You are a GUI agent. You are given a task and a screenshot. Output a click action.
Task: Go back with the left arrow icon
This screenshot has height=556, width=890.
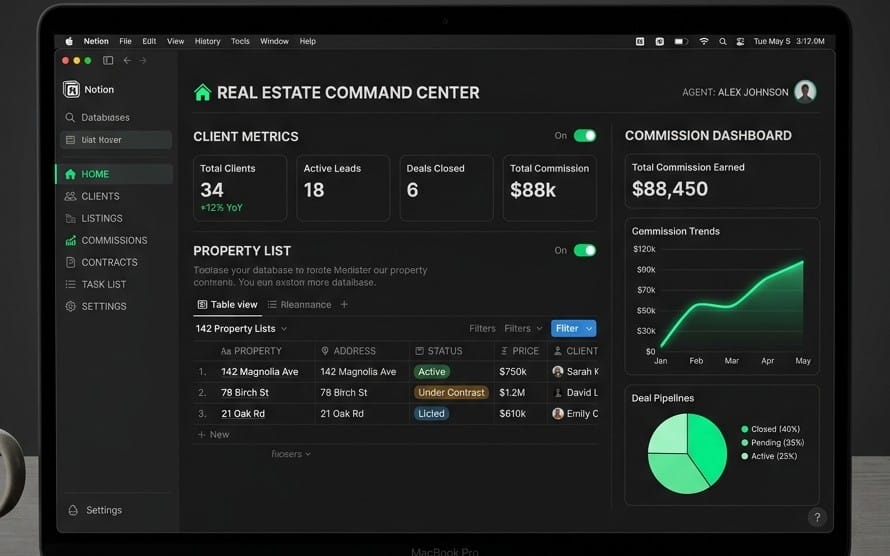[127, 60]
